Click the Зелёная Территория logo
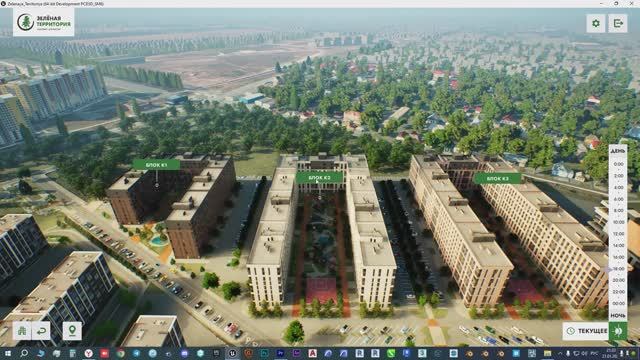Image resolution: width=640 pixels, height=360 pixels. 44,22
